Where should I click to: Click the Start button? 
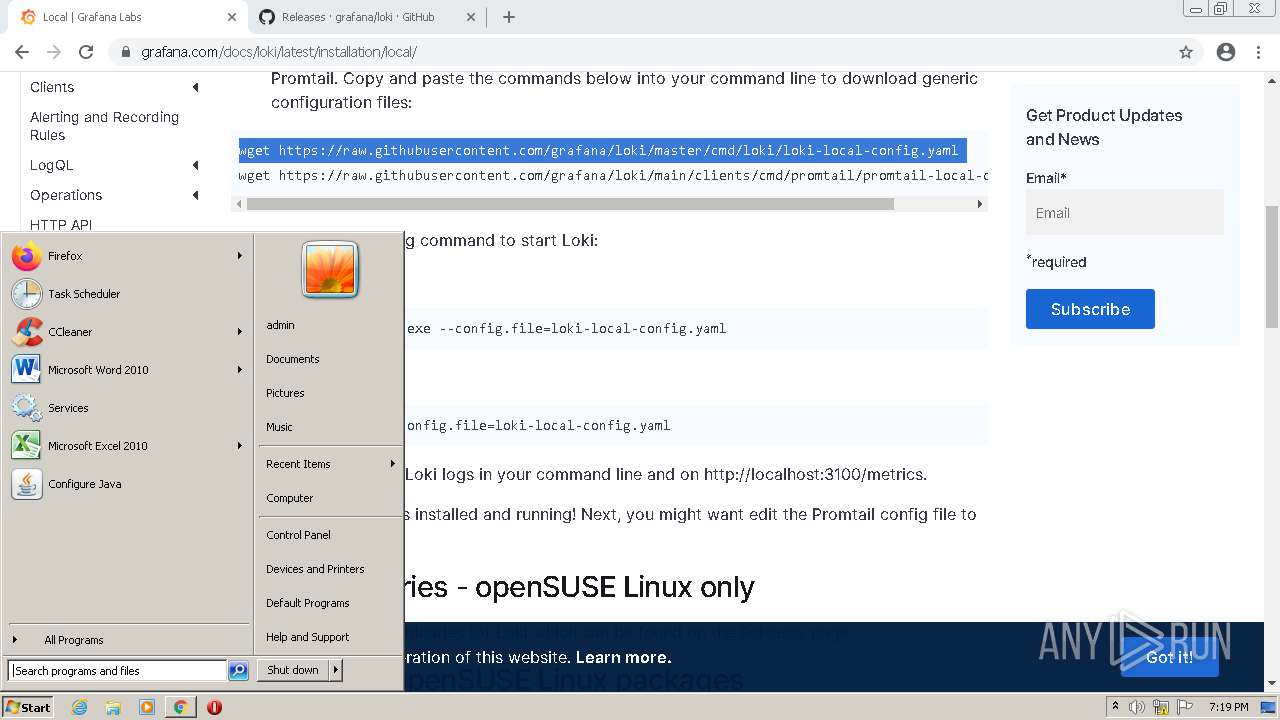28,707
